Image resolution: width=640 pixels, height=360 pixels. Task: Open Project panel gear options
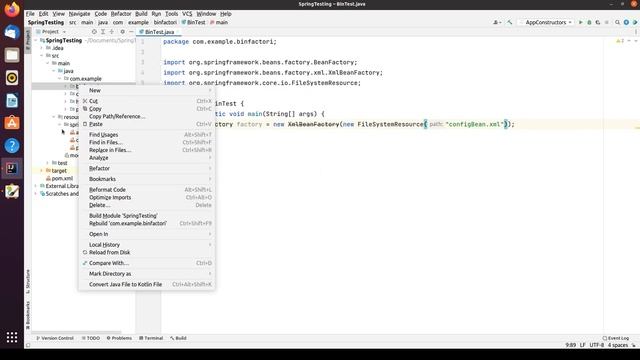click(x=122, y=31)
